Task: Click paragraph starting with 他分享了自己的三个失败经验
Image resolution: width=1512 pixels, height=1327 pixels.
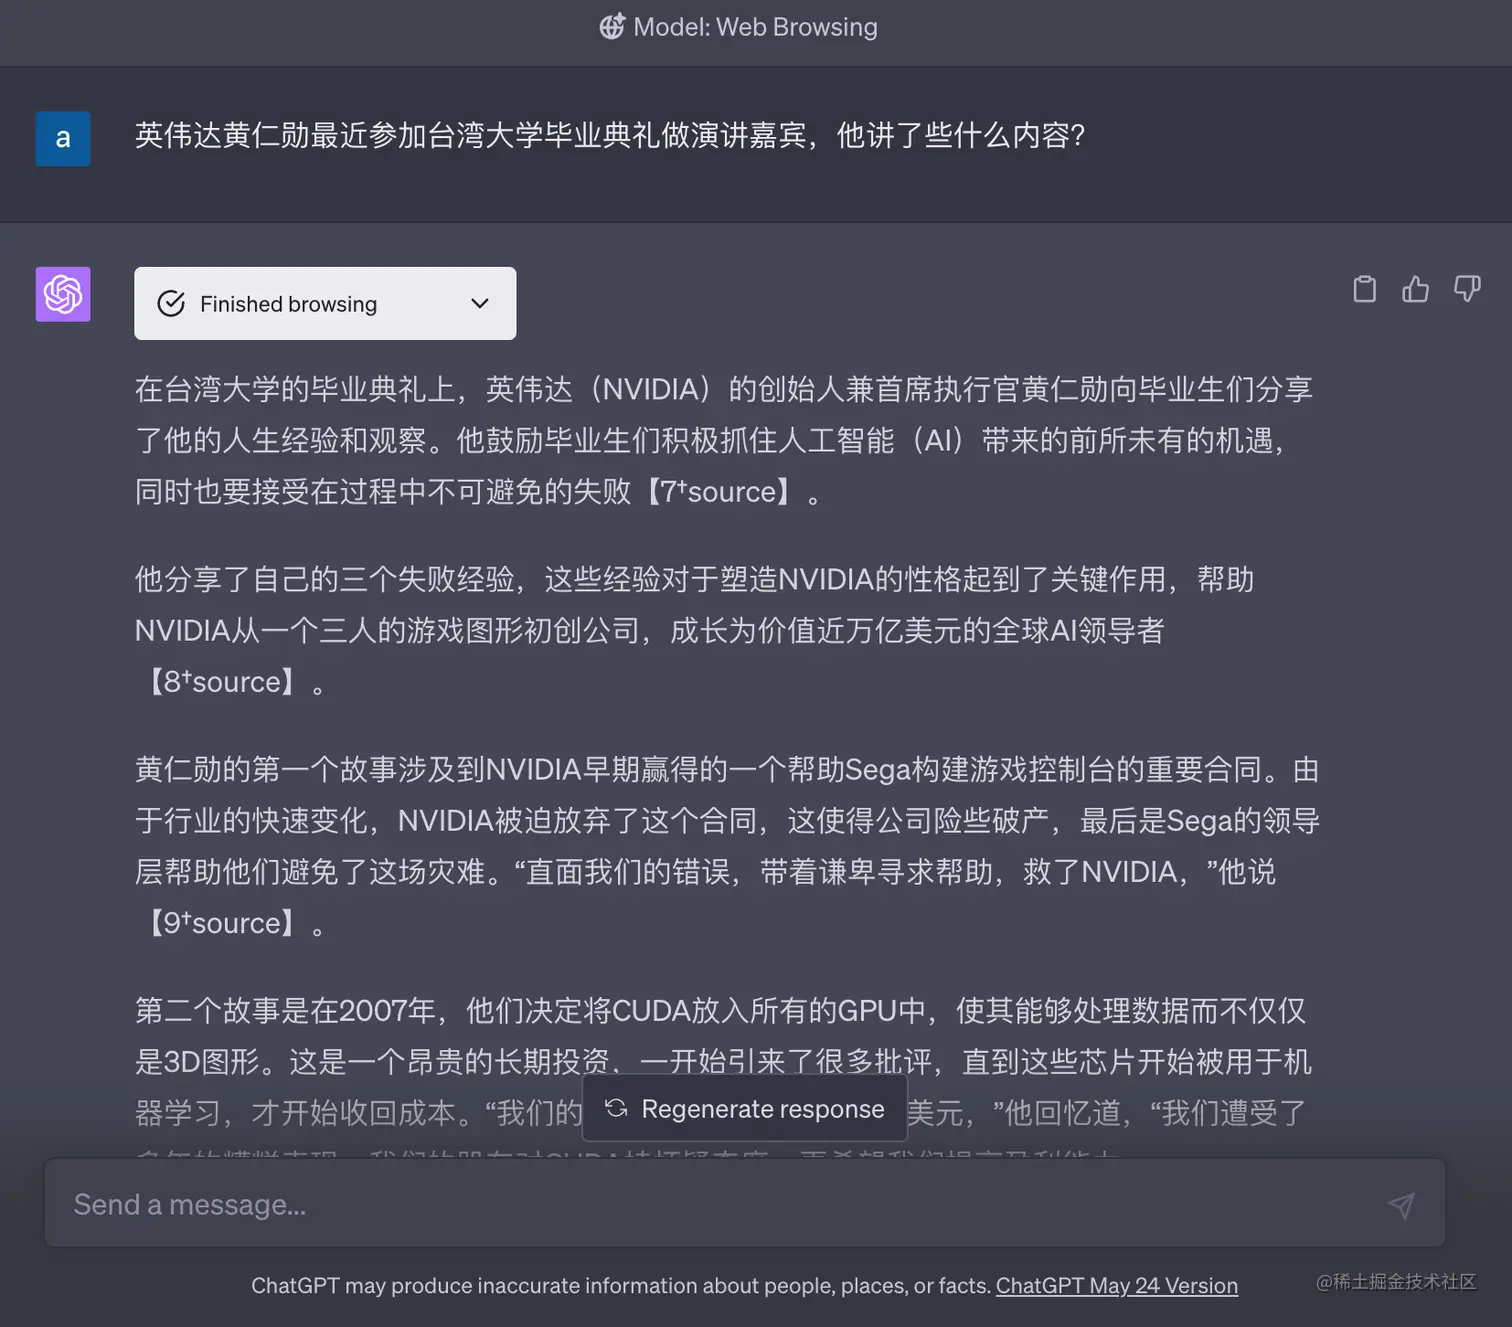Action: (x=695, y=630)
